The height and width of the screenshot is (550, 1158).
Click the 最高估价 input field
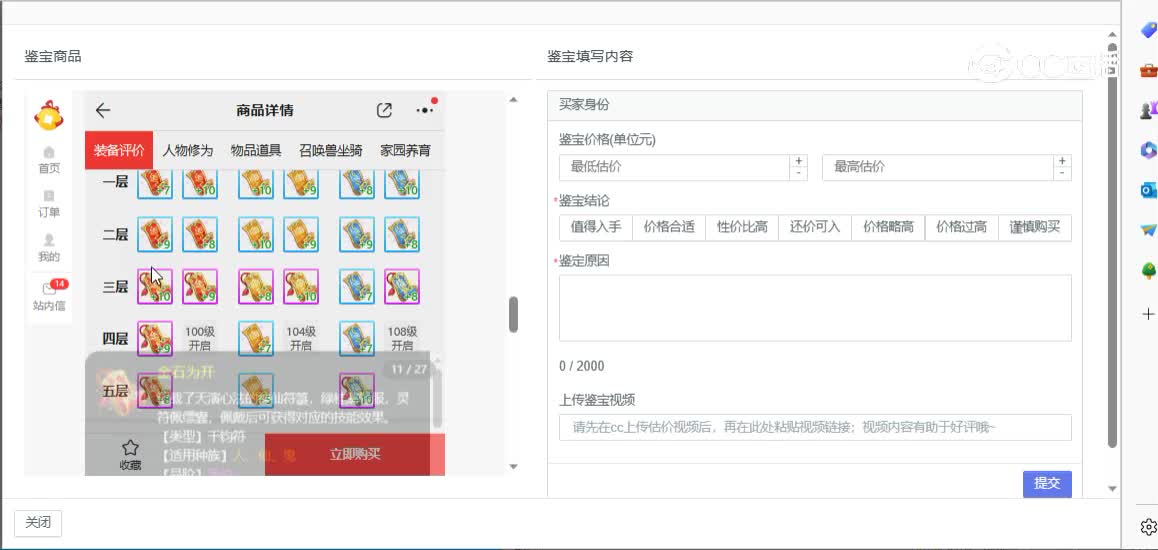[938, 168]
